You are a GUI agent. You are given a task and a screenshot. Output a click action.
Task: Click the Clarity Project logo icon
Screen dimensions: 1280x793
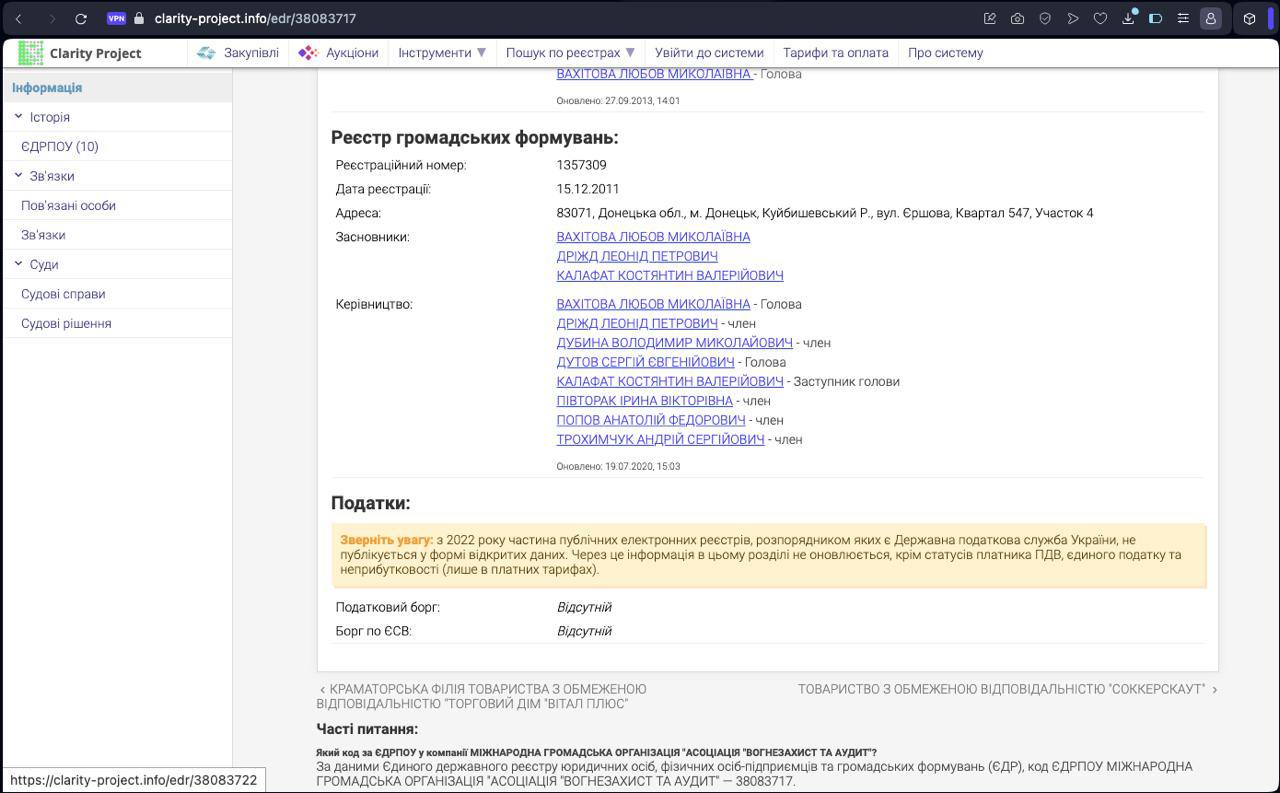pos(31,53)
